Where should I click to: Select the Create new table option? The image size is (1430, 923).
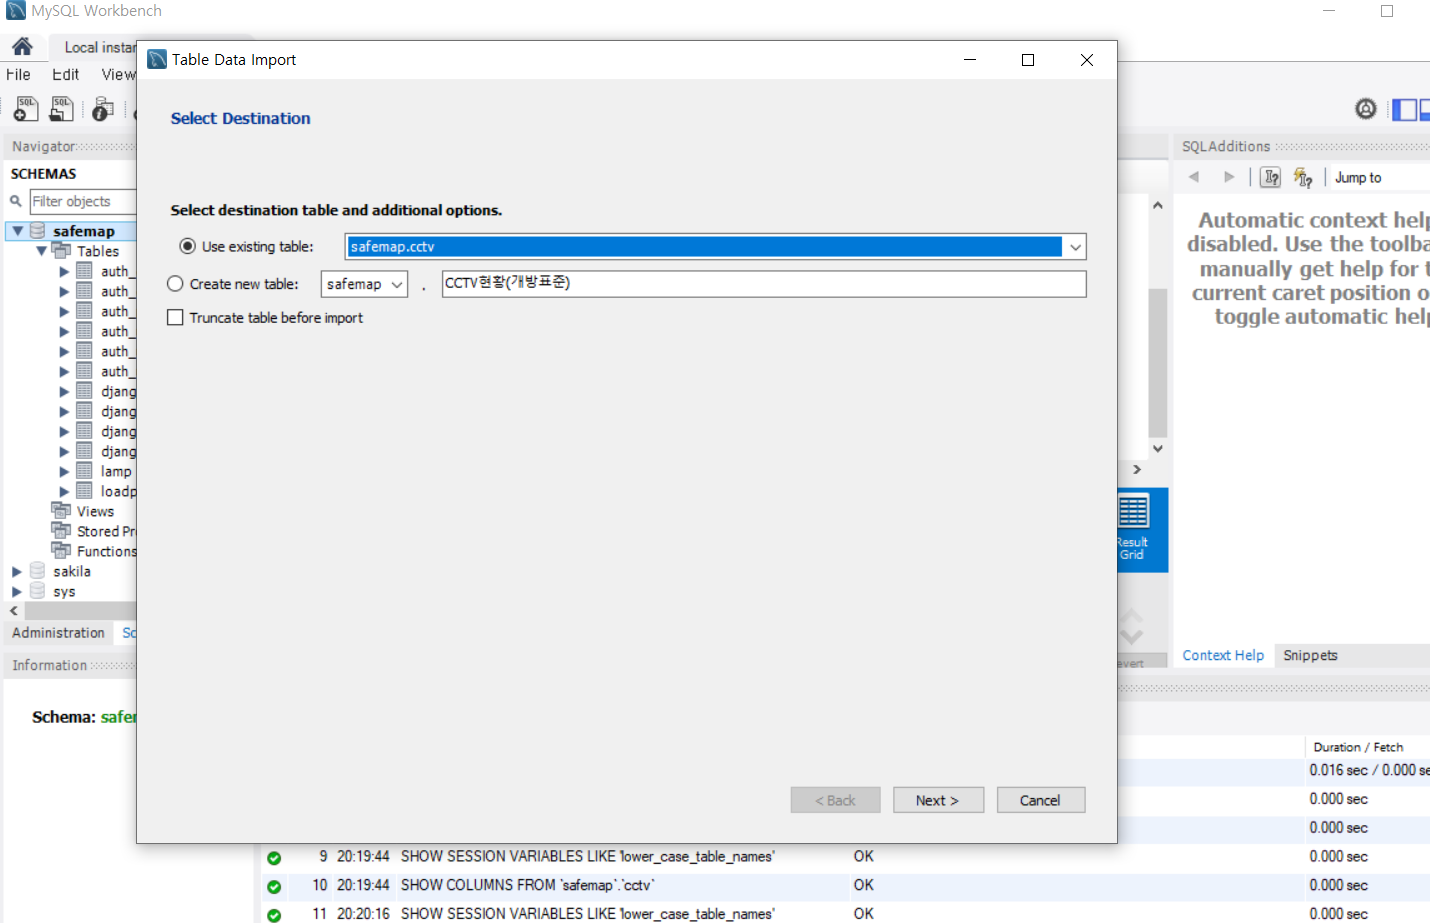[175, 284]
